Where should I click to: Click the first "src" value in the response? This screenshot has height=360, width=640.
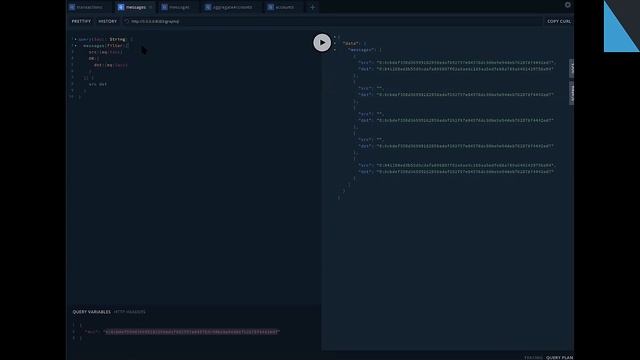tap(465, 62)
